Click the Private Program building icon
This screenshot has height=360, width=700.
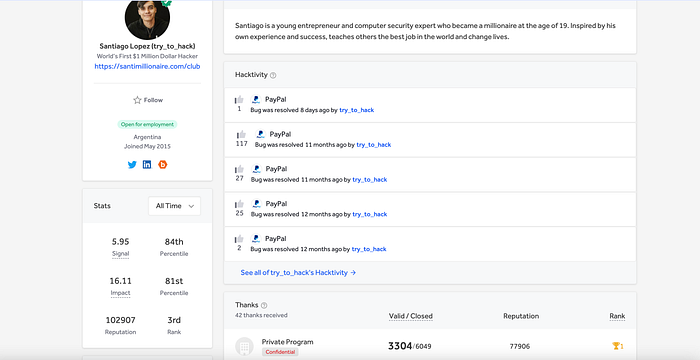tap(244, 347)
